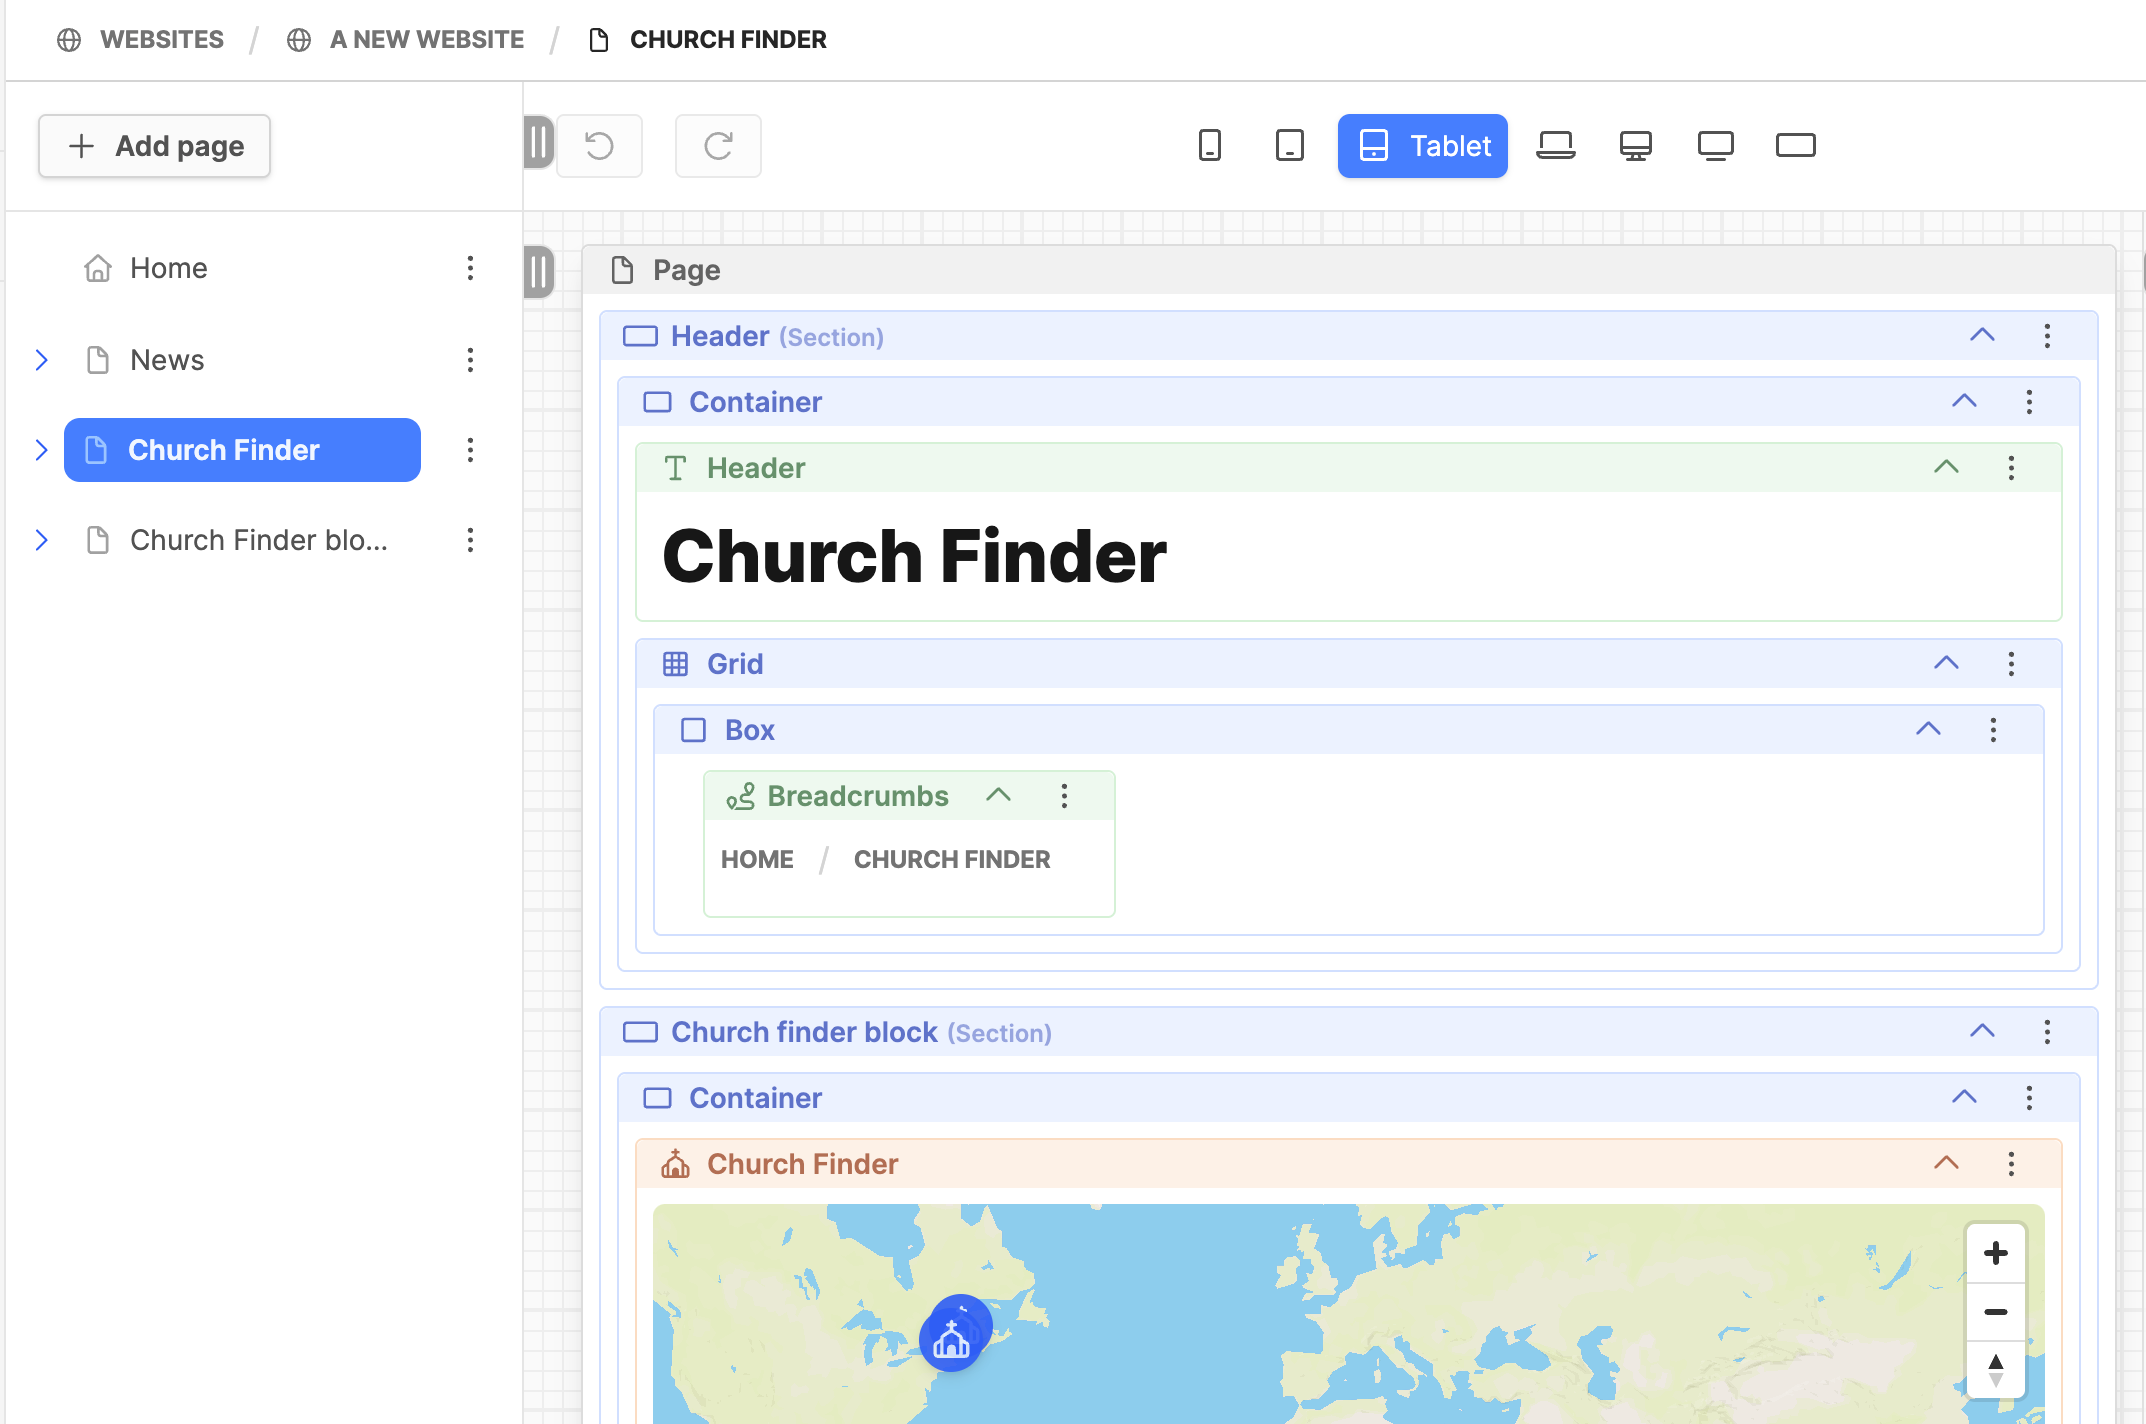The width and height of the screenshot is (2146, 1424).
Task: Click the A NEW WEBSITE breadcrumb link
Action: coord(426,40)
